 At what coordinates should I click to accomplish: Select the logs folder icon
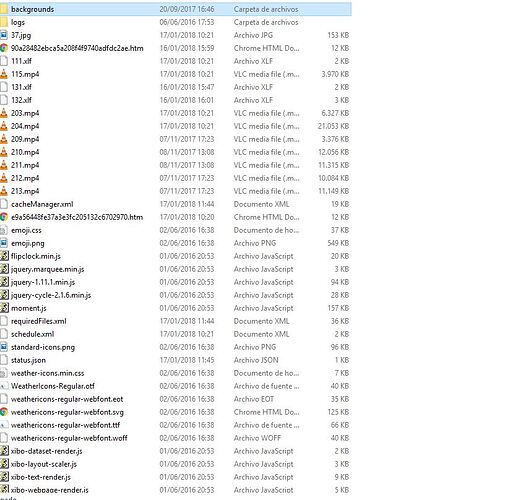coord(4,22)
